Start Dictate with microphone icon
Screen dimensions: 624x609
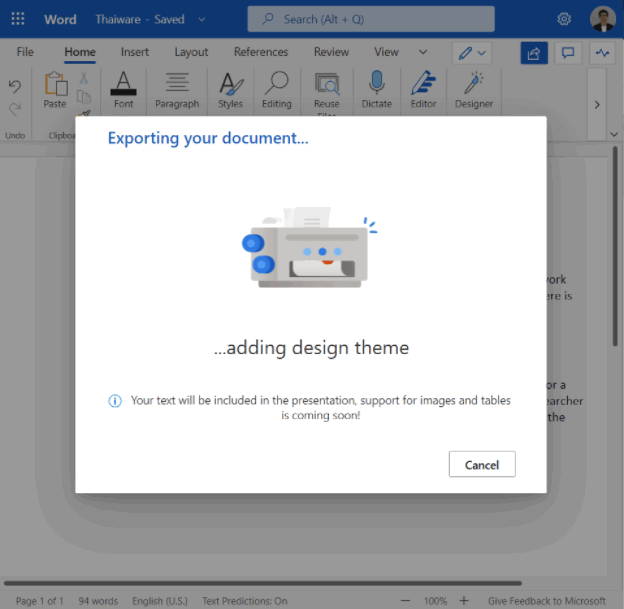click(x=376, y=90)
